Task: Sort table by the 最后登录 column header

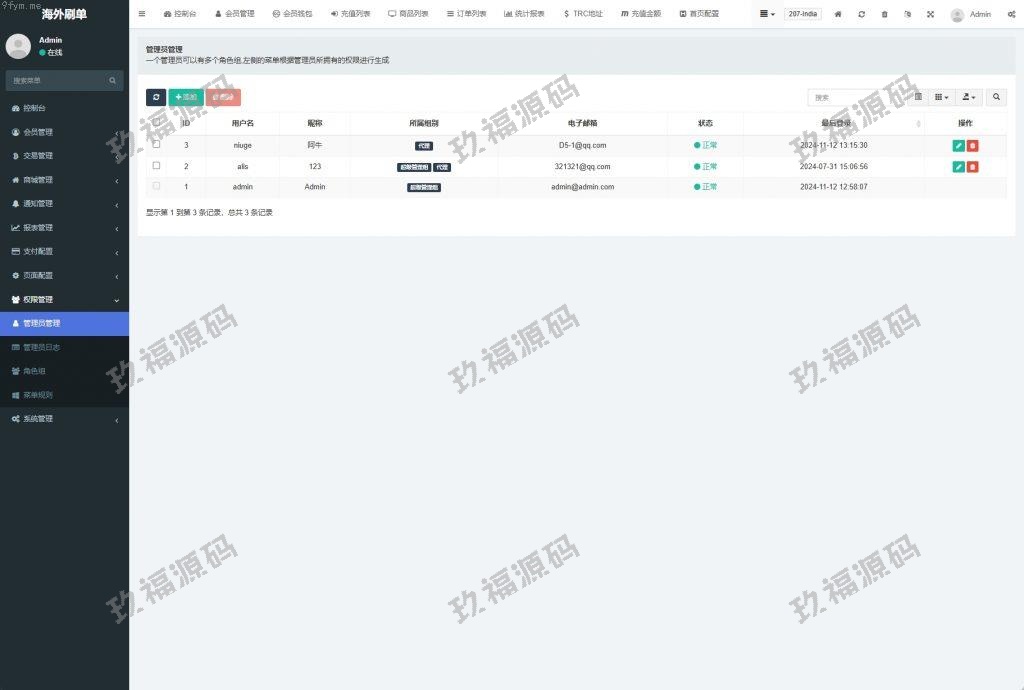Action: coord(836,123)
